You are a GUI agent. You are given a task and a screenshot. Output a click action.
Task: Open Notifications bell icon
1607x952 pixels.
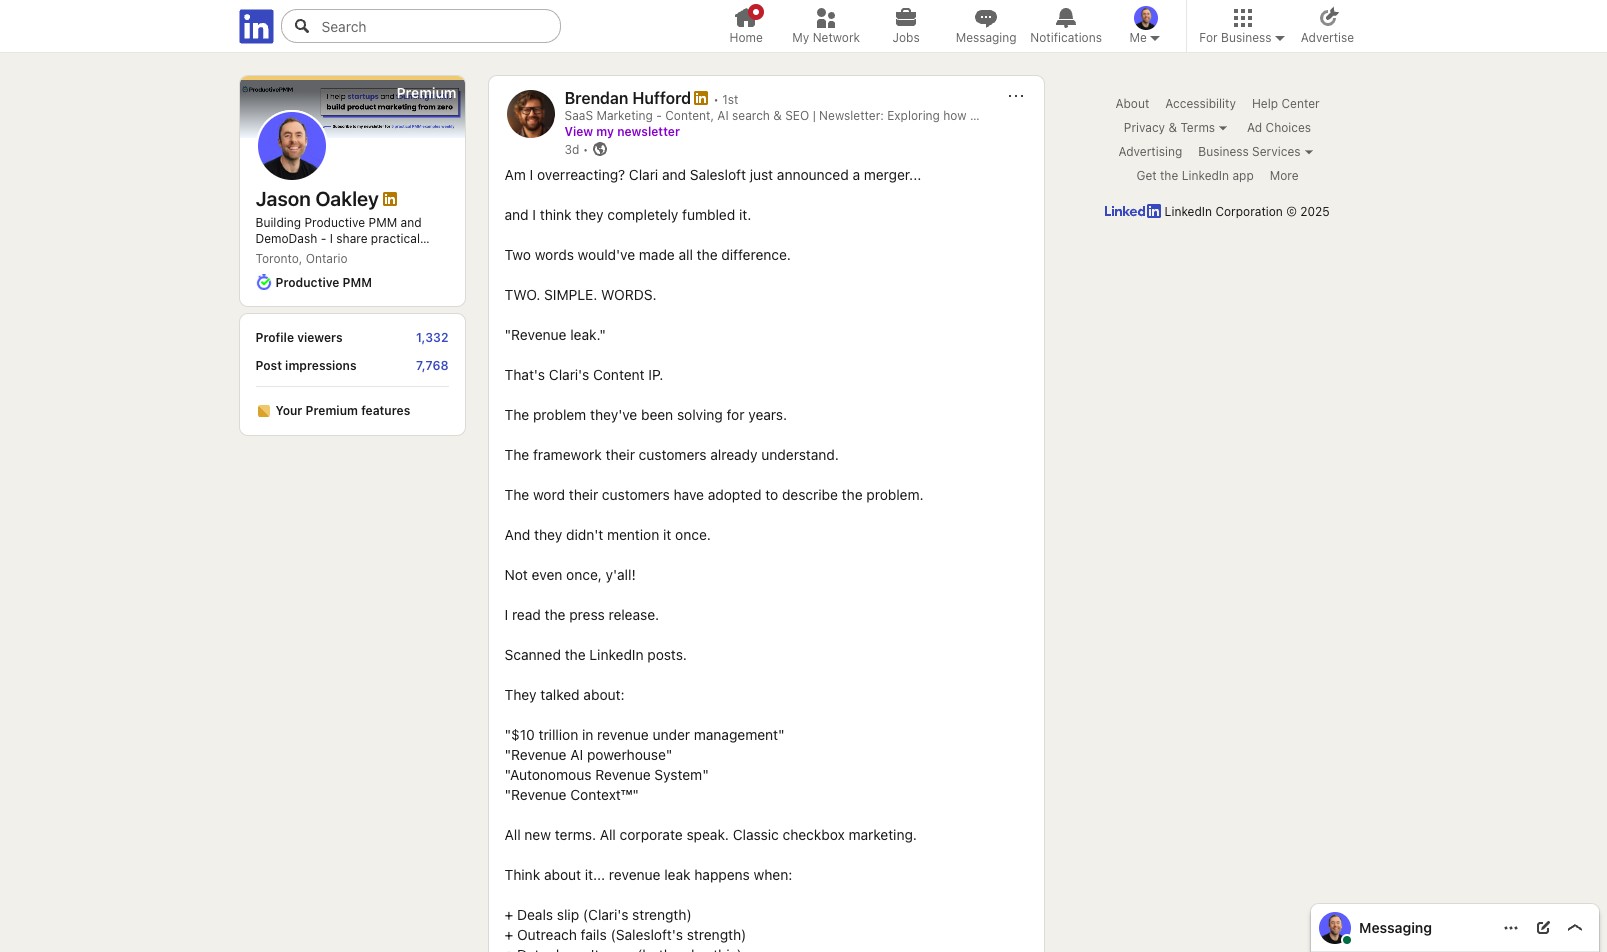(1066, 17)
